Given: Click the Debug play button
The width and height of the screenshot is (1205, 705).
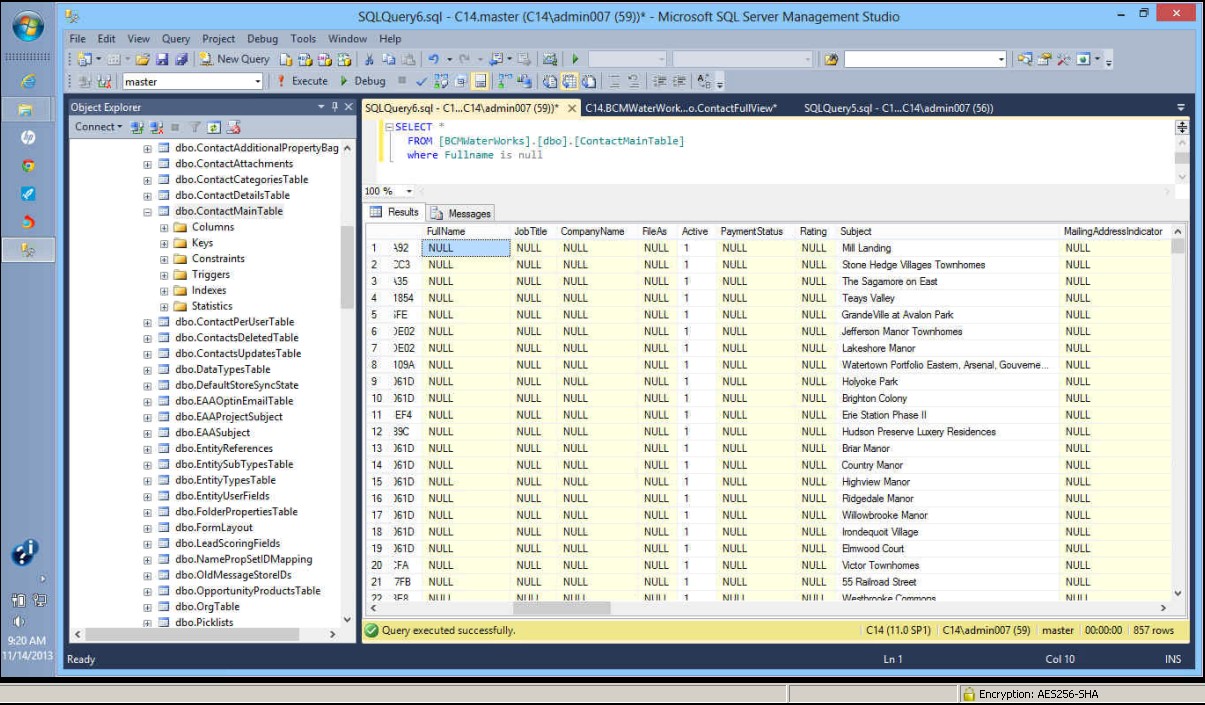Looking at the screenshot, I should point(363,81).
